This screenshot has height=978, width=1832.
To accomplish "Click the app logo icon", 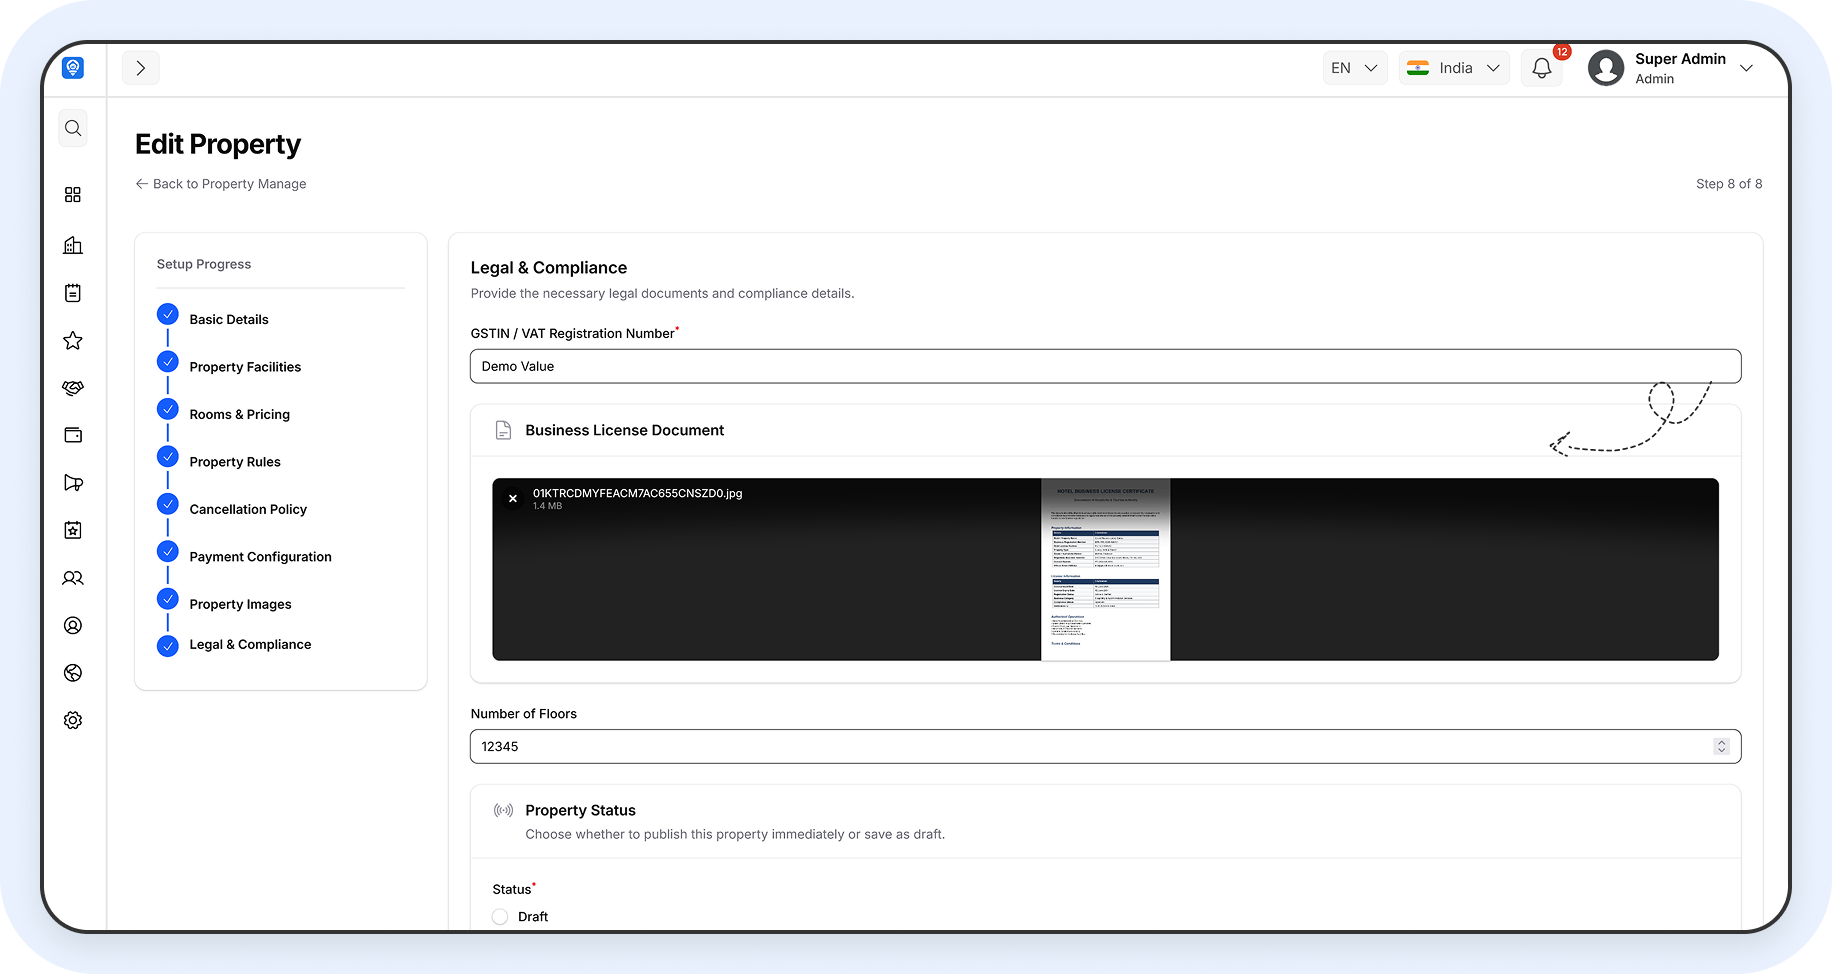I will click(x=73, y=68).
